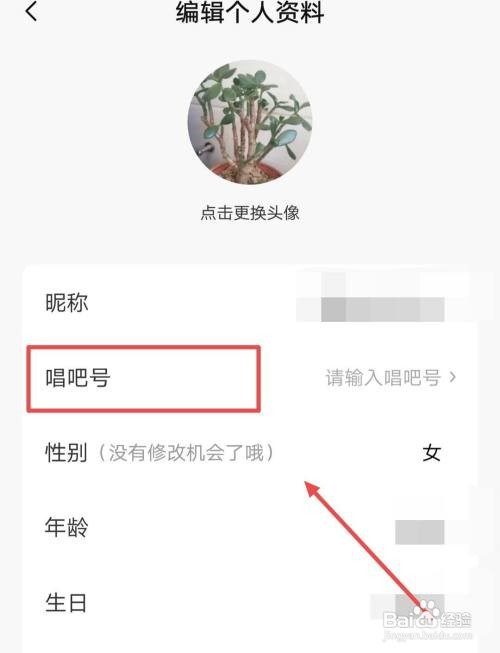Image resolution: width=500 pixels, height=653 pixels.
Task: Open the 年龄 row label
Action: coord(66,527)
